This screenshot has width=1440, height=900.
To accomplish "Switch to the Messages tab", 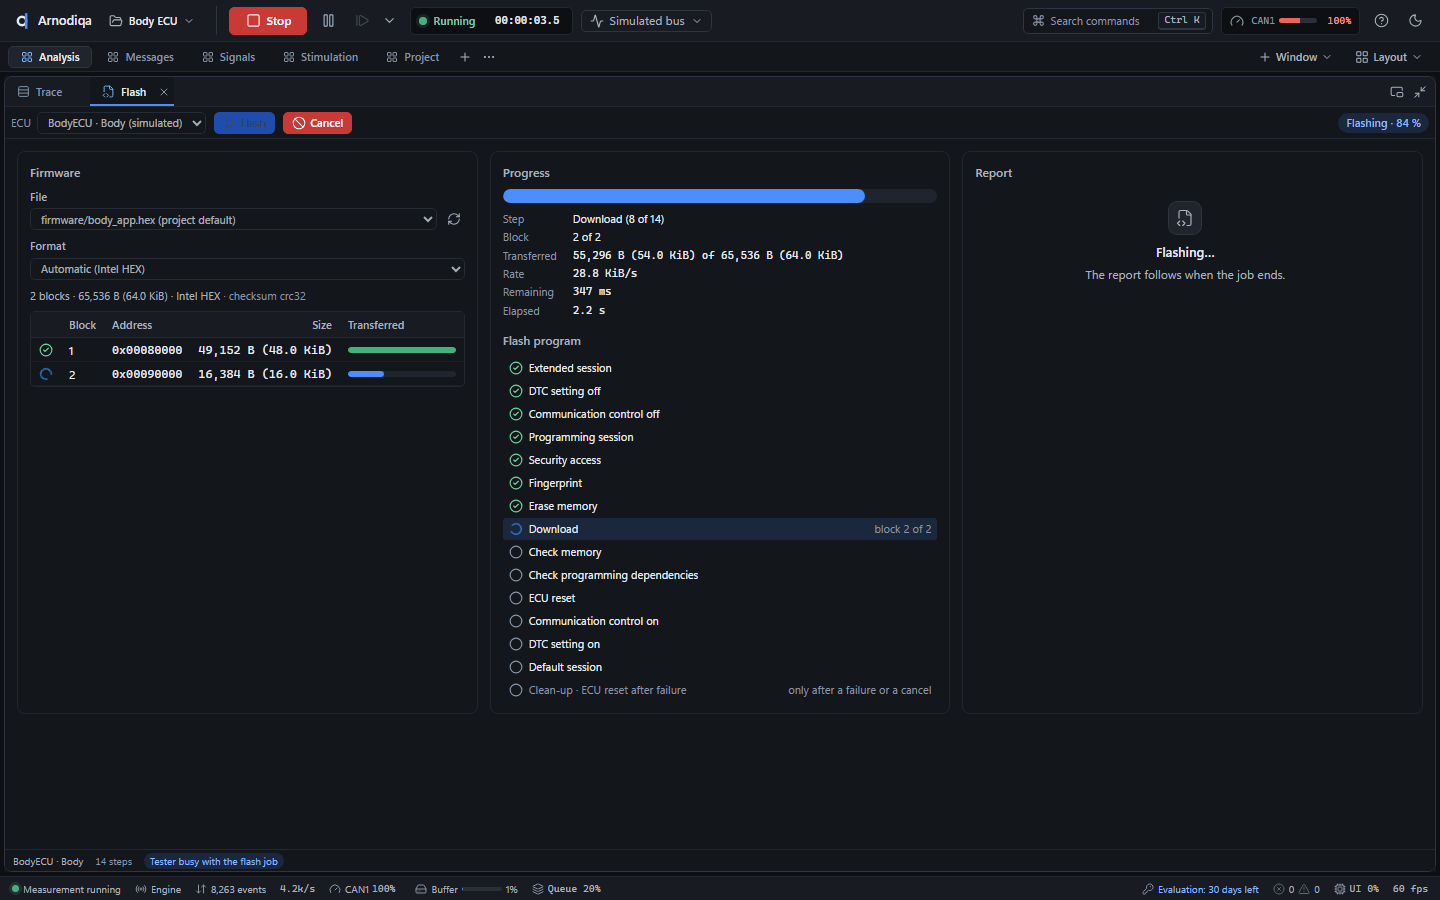I will [x=140, y=57].
